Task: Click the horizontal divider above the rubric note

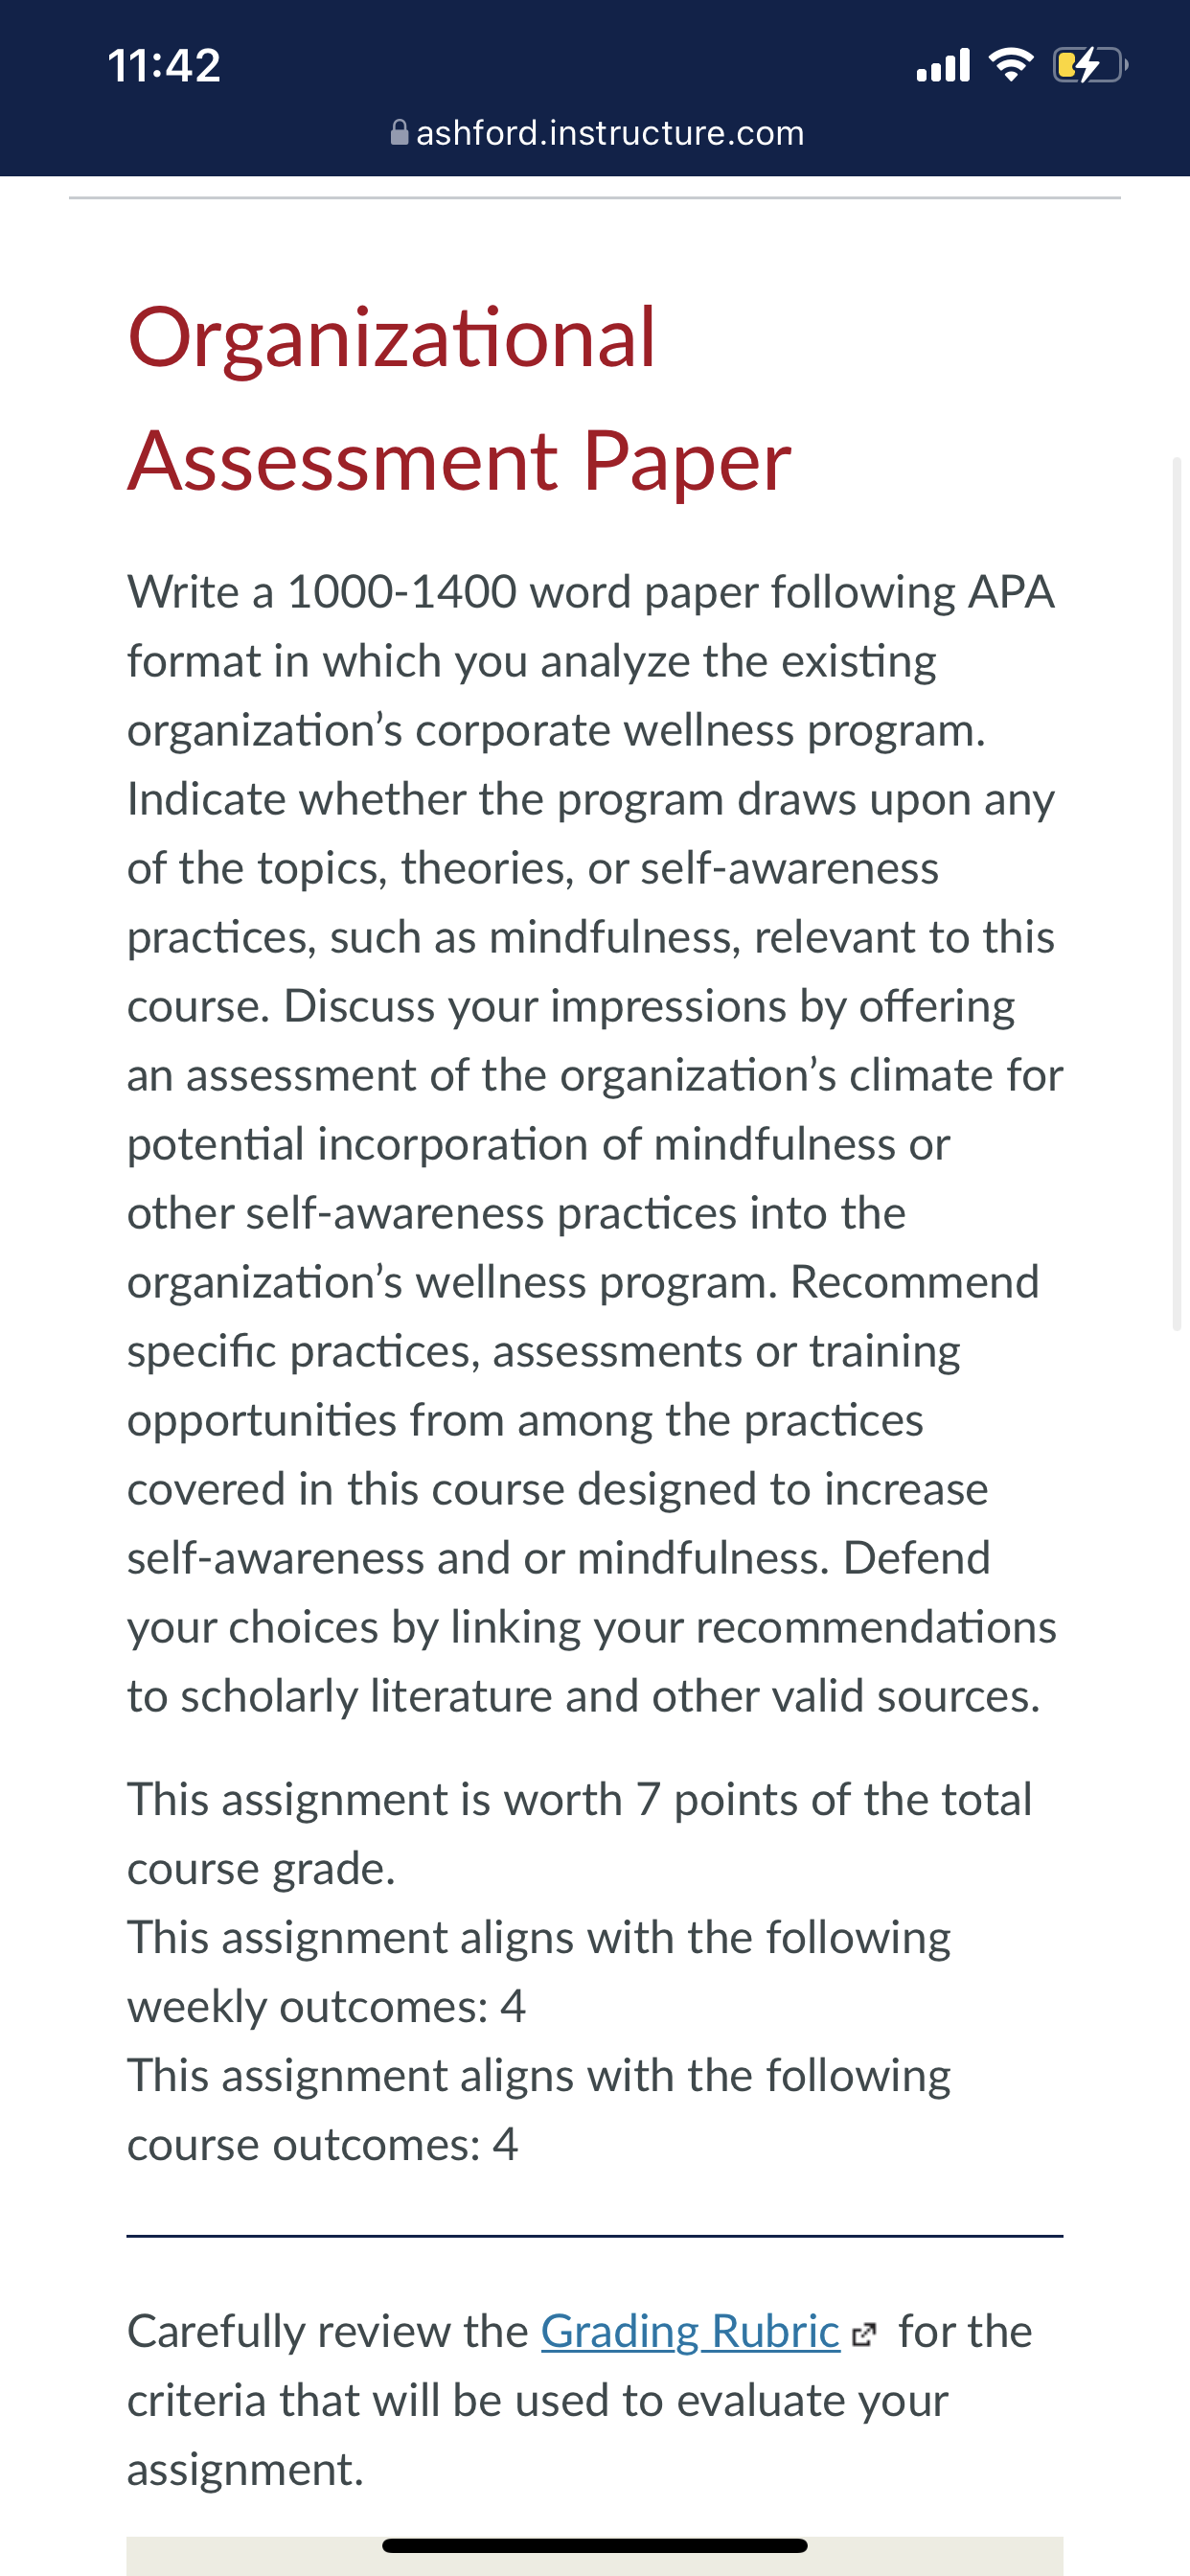Action: [595, 2236]
